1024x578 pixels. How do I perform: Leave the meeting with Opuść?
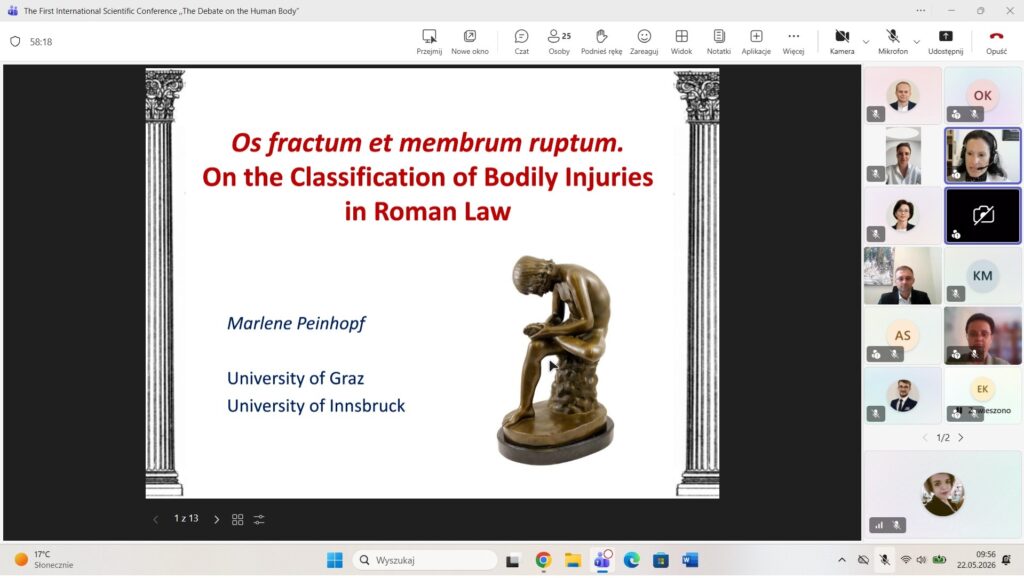pyautogui.click(x=996, y=42)
